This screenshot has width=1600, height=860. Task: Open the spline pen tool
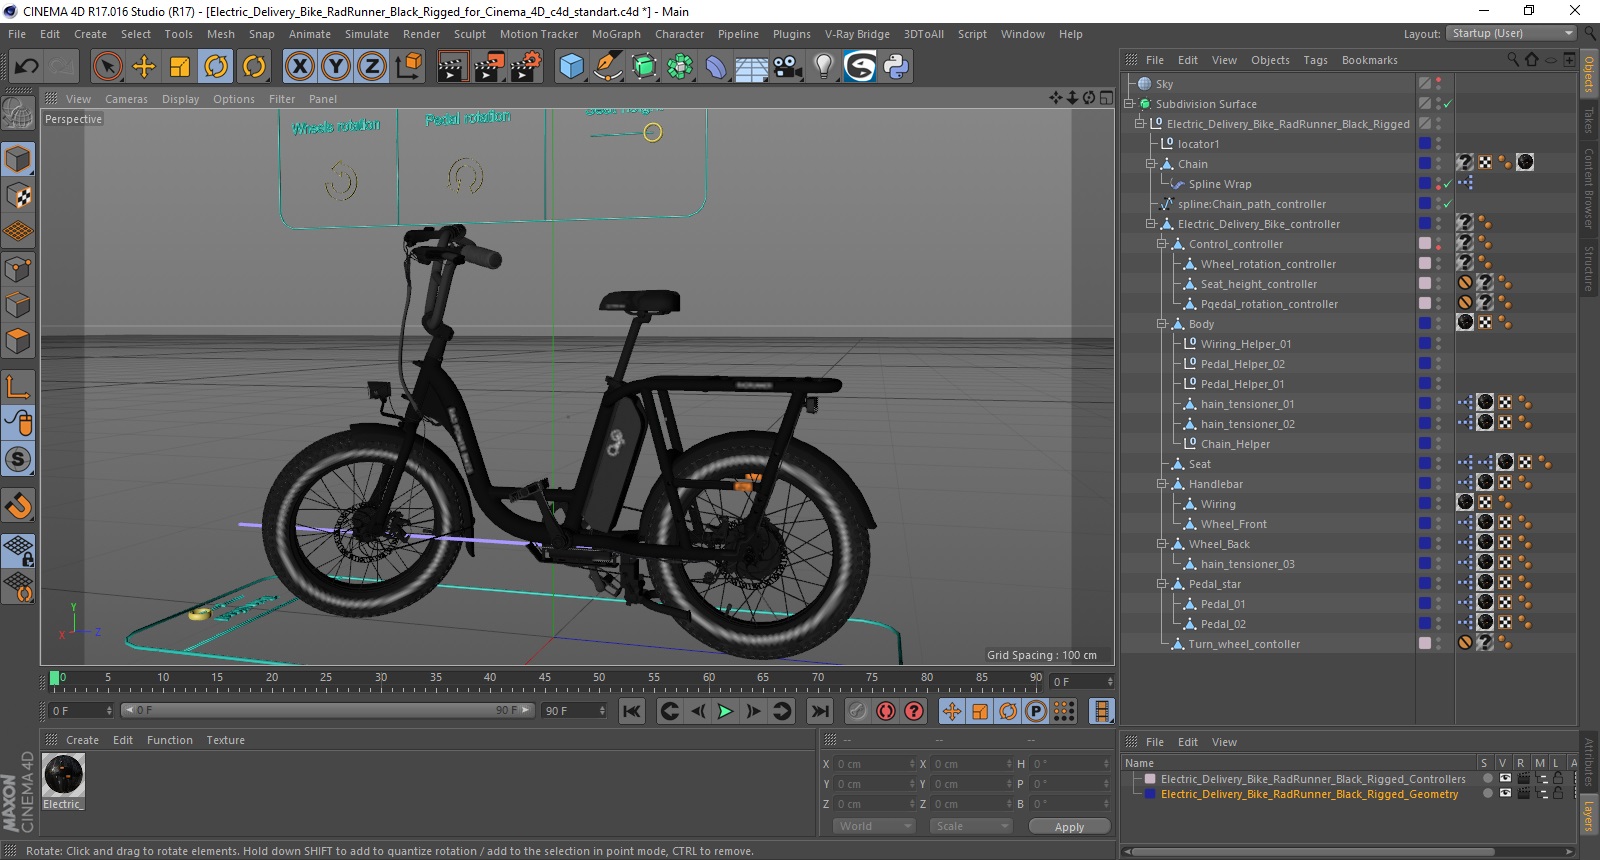point(607,67)
